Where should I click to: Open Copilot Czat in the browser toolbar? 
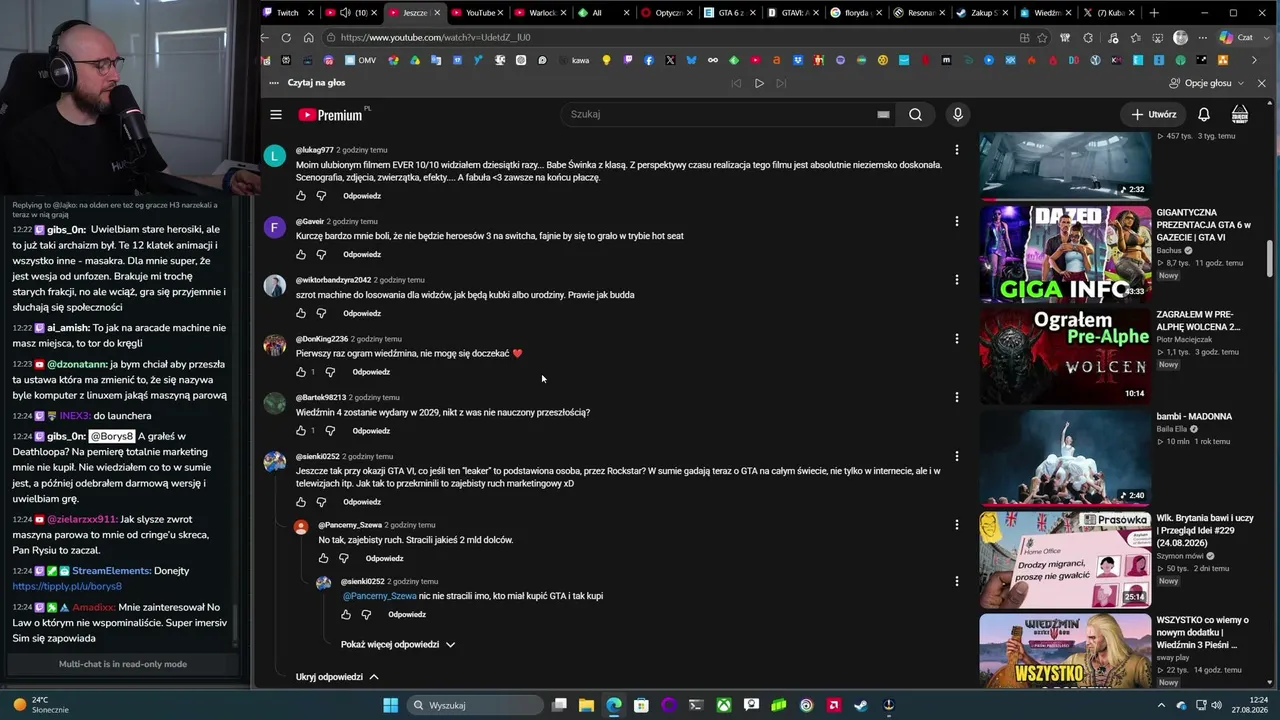(1236, 38)
